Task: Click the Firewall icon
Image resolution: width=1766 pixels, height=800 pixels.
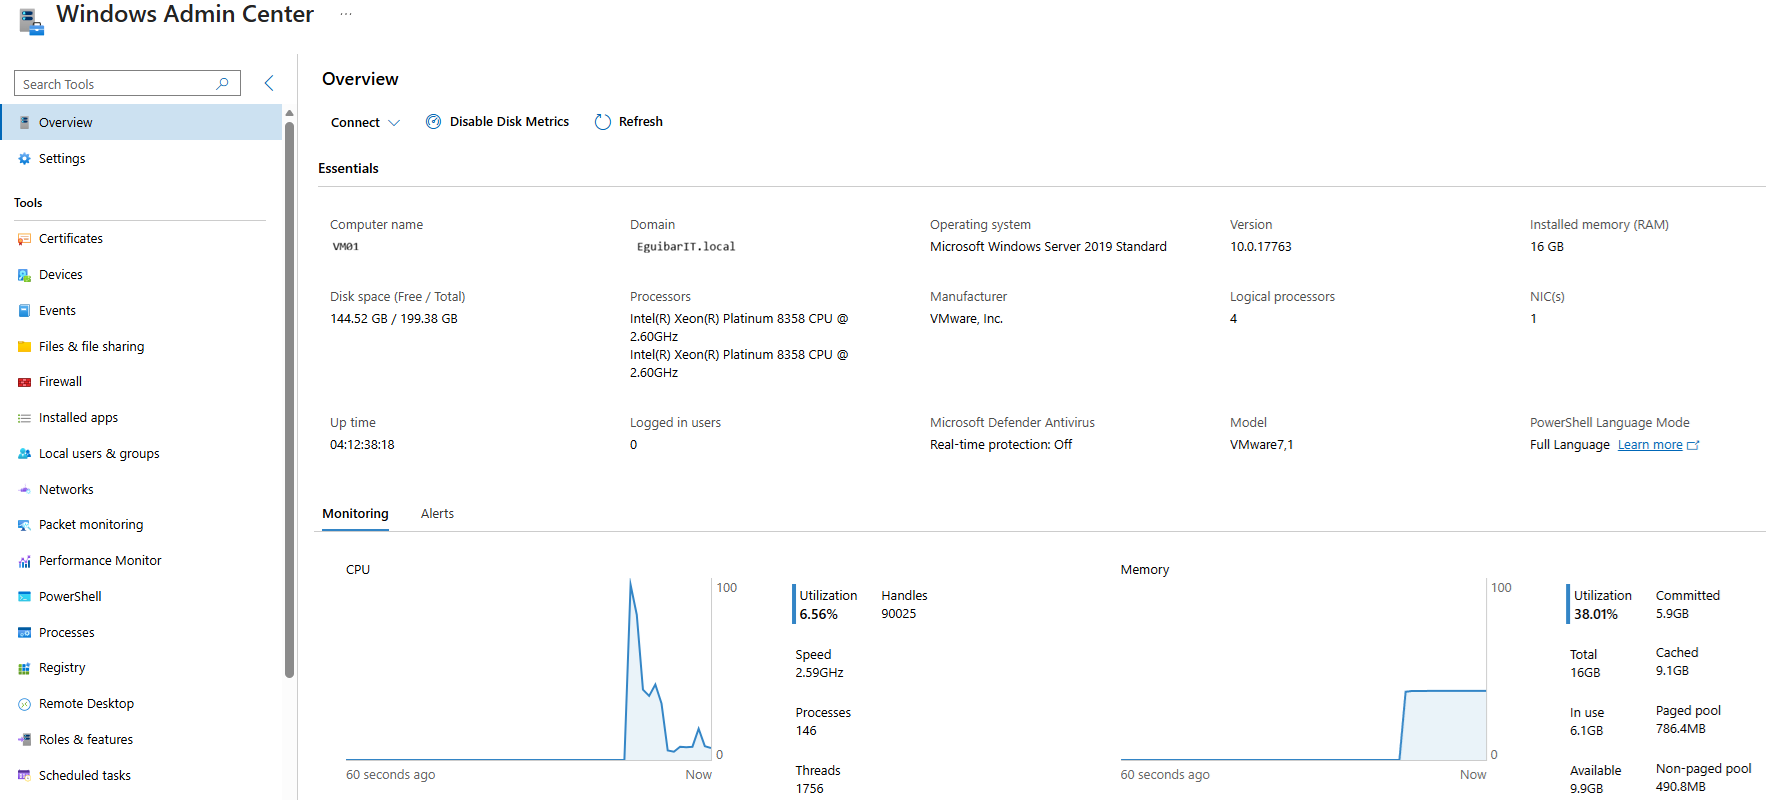Action: (24, 382)
